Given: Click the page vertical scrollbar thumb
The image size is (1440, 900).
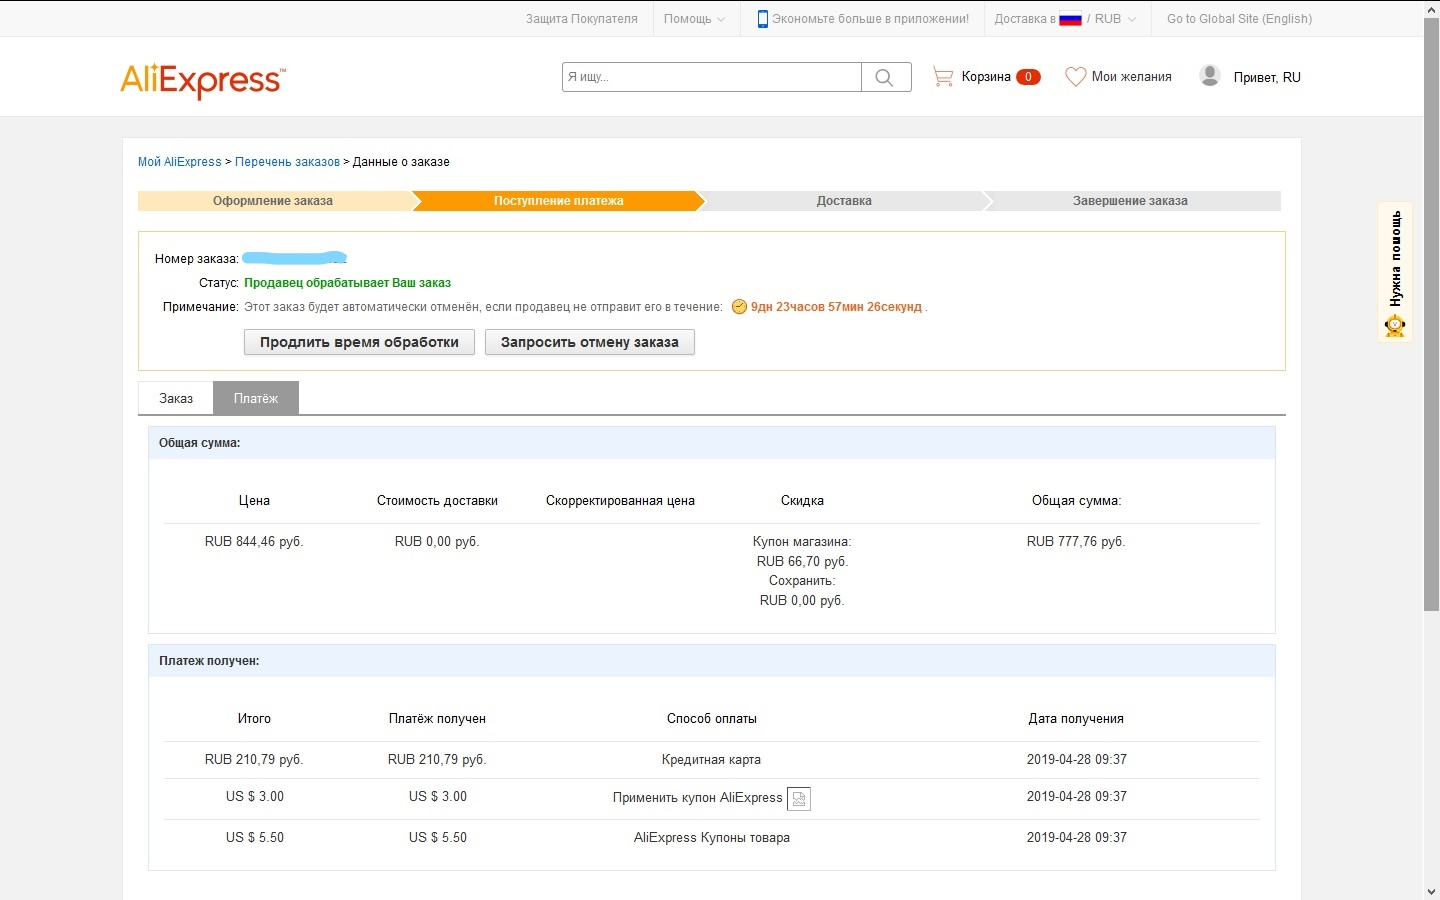Looking at the screenshot, I should (1432, 315).
